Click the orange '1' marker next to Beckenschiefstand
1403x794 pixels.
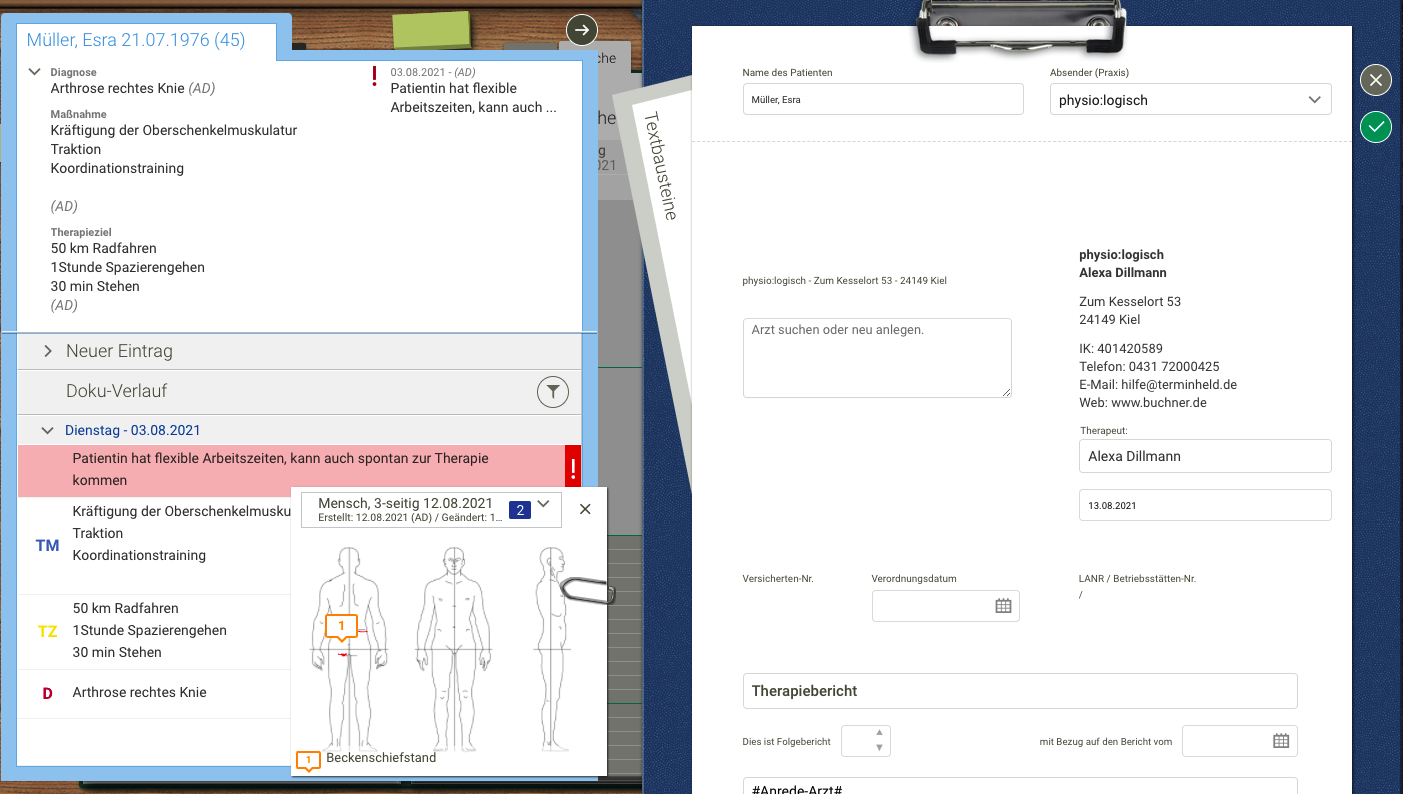coord(306,760)
